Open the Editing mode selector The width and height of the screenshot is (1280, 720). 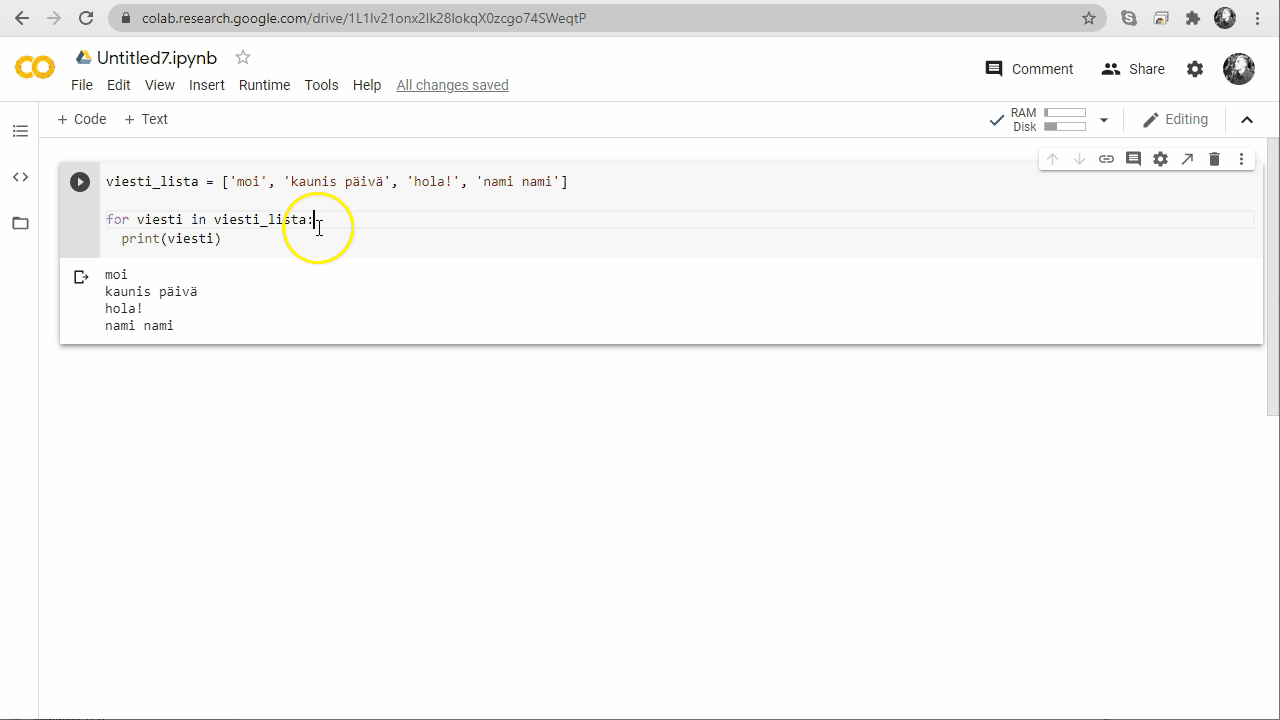[x=1175, y=119]
